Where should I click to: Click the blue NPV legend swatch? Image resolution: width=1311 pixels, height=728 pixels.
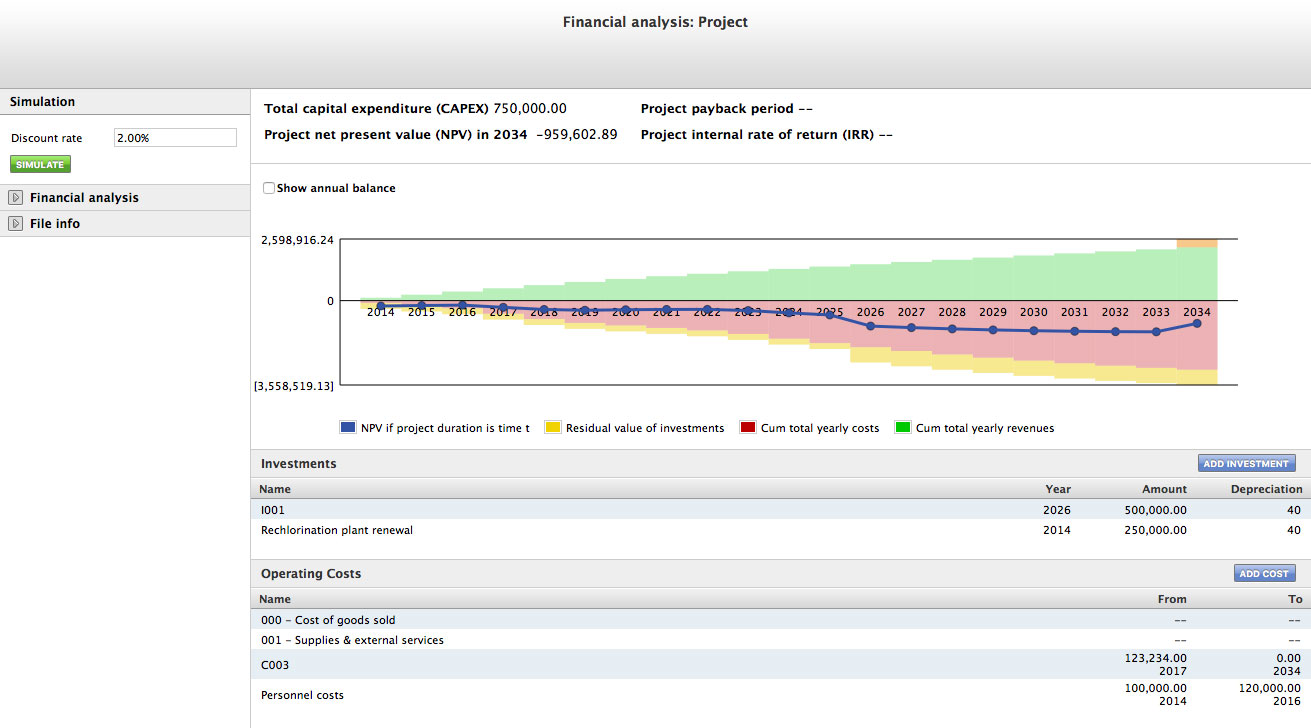click(348, 428)
